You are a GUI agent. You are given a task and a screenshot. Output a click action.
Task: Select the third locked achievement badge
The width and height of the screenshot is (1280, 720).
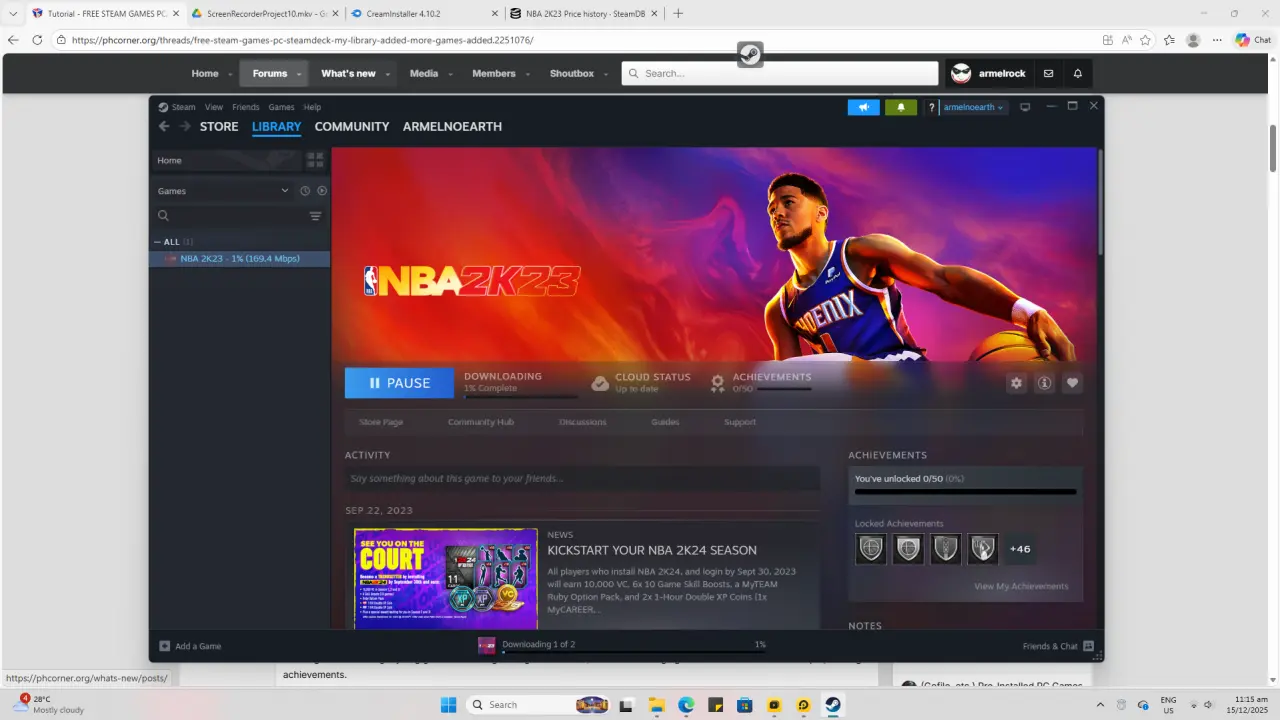pos(945,549)
